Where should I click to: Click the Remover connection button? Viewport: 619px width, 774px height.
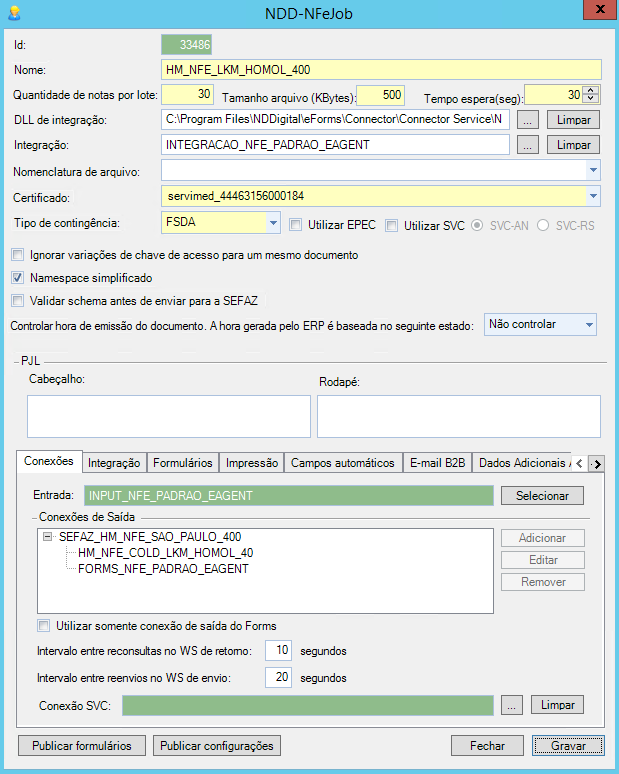tap(542, 582)
